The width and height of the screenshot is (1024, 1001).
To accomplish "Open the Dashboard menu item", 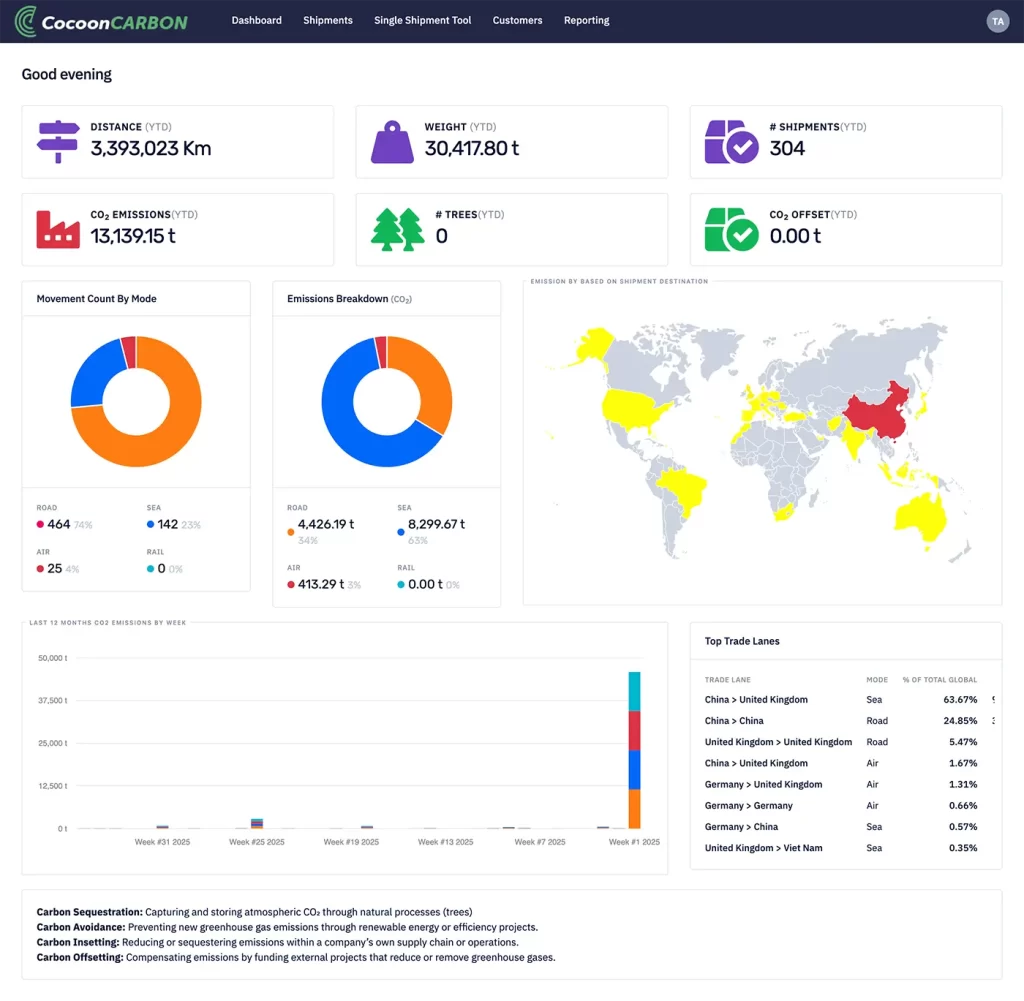I will click(256, 20).
